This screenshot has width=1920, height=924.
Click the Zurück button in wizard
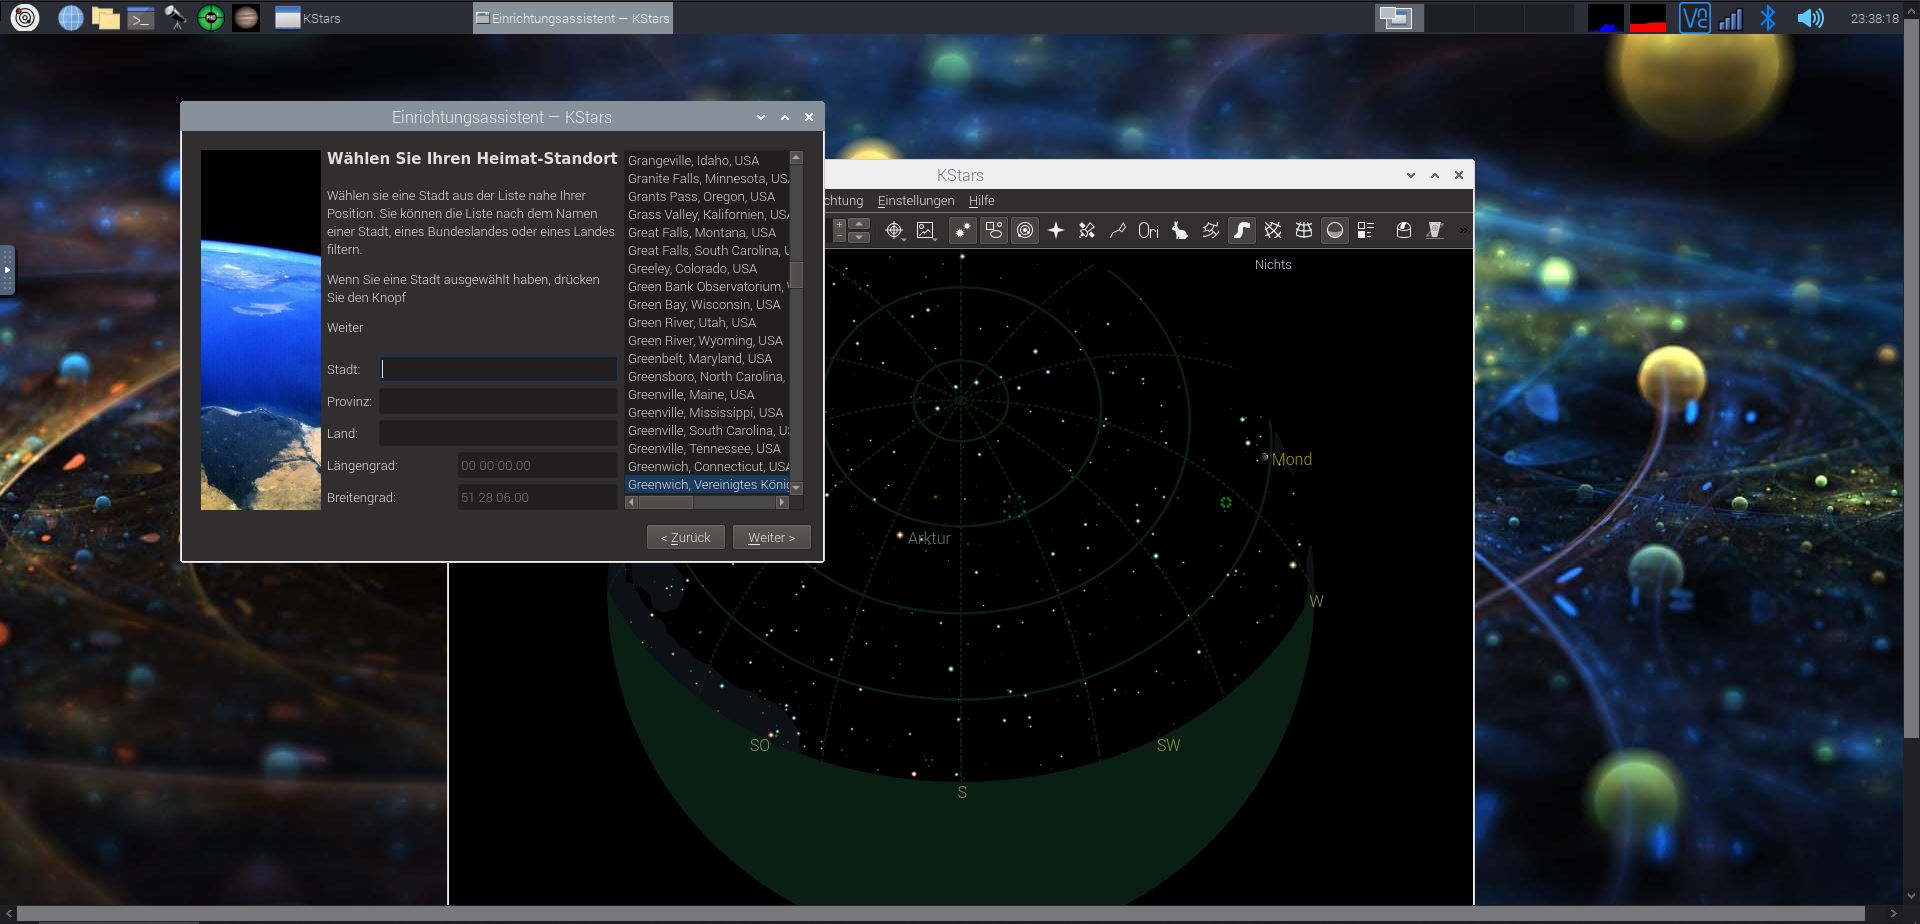(x=685, y=538)
